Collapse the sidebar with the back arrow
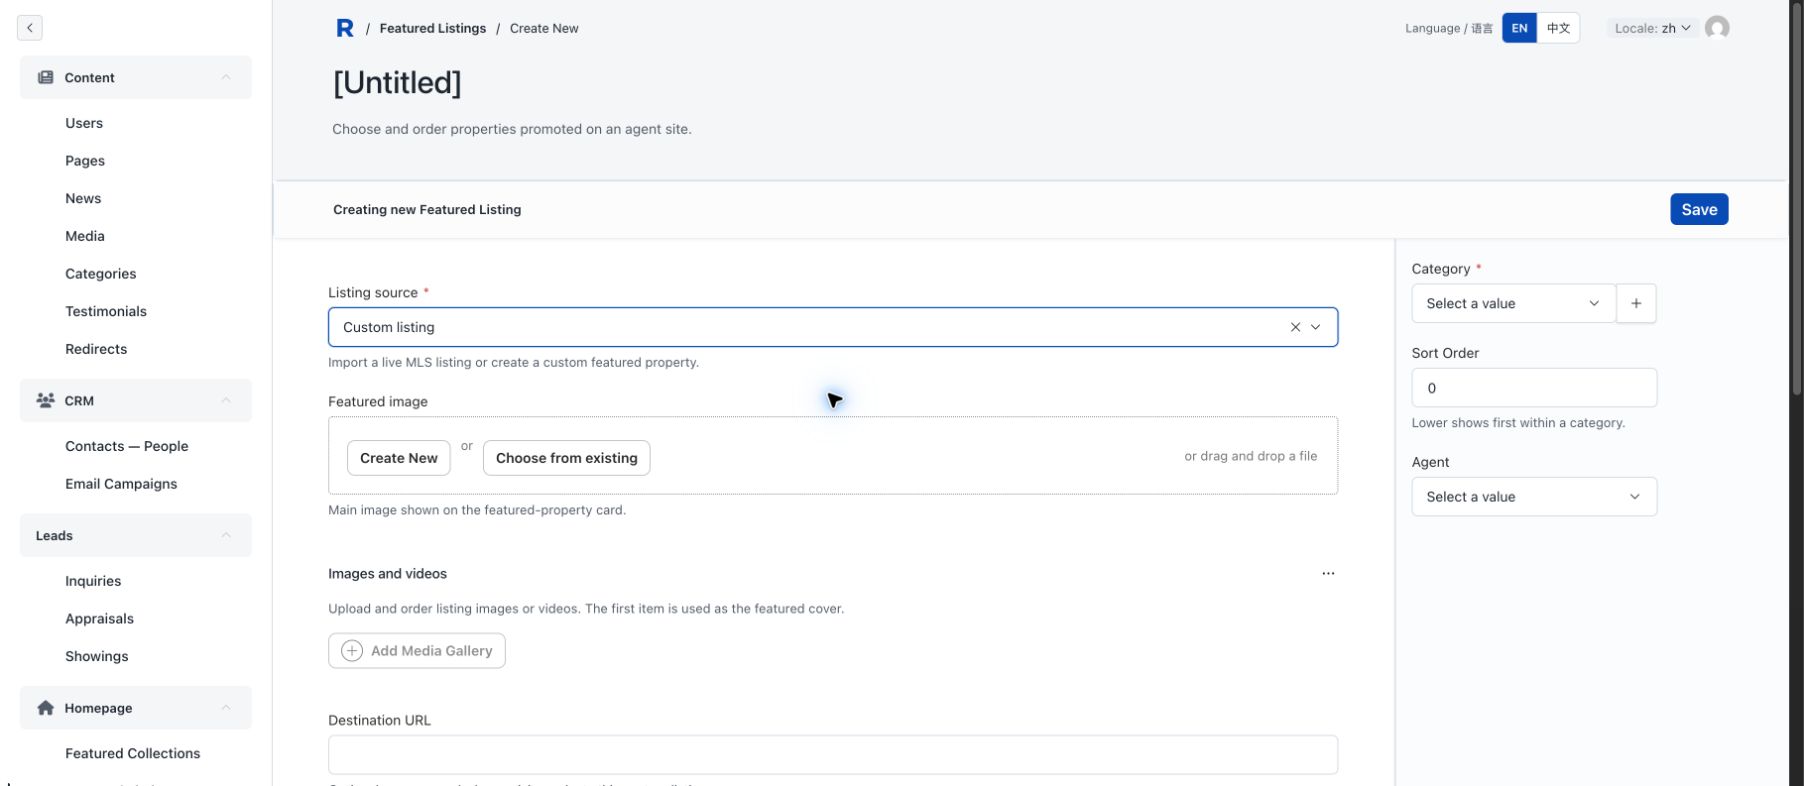 [x=30, y=28]
